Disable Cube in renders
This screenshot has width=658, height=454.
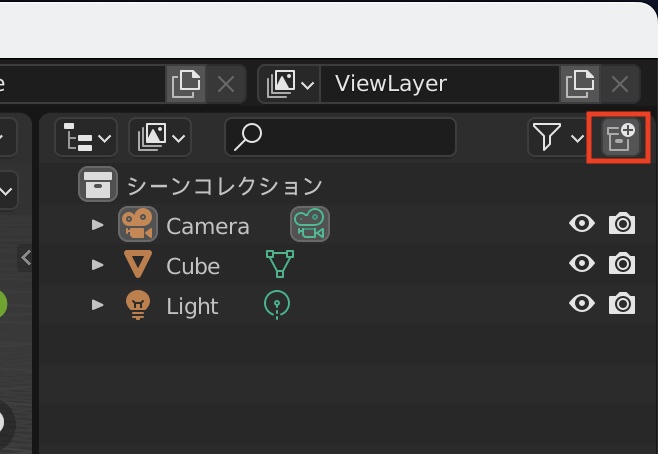click(622, 264)
